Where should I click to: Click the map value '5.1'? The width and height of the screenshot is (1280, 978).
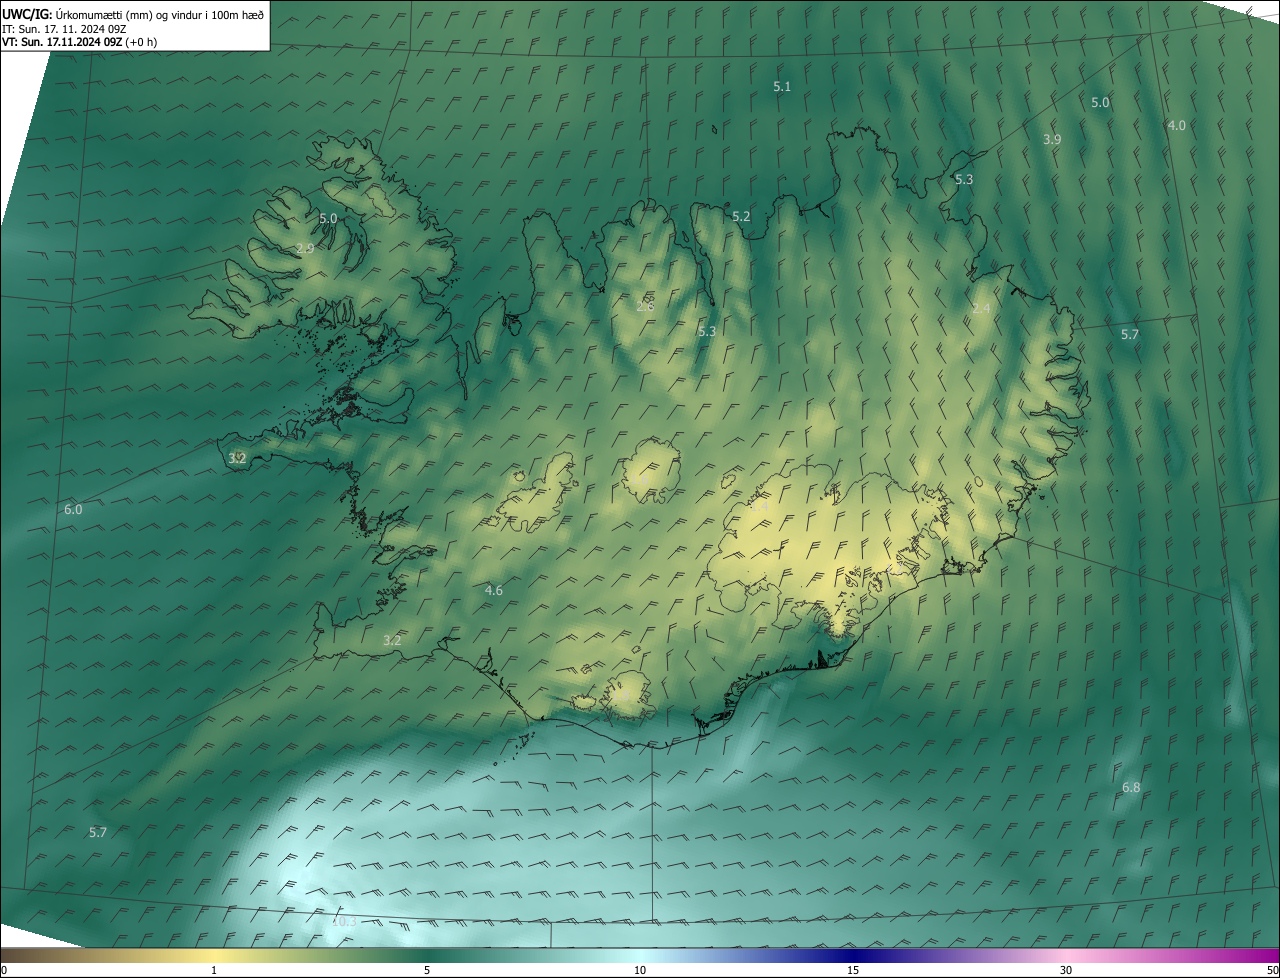tap(782, 87)
